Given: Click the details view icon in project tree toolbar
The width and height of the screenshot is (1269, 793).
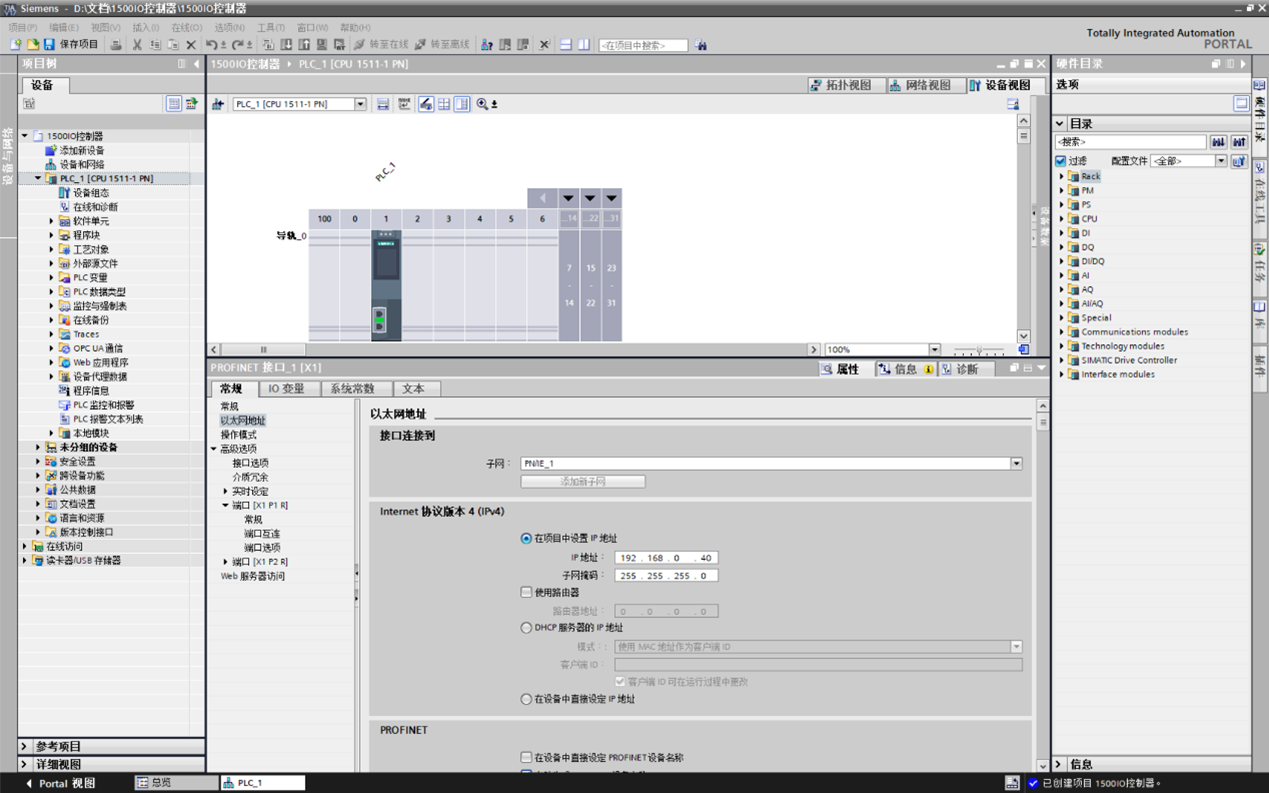Looking at the screenshot, I should 174,104.
